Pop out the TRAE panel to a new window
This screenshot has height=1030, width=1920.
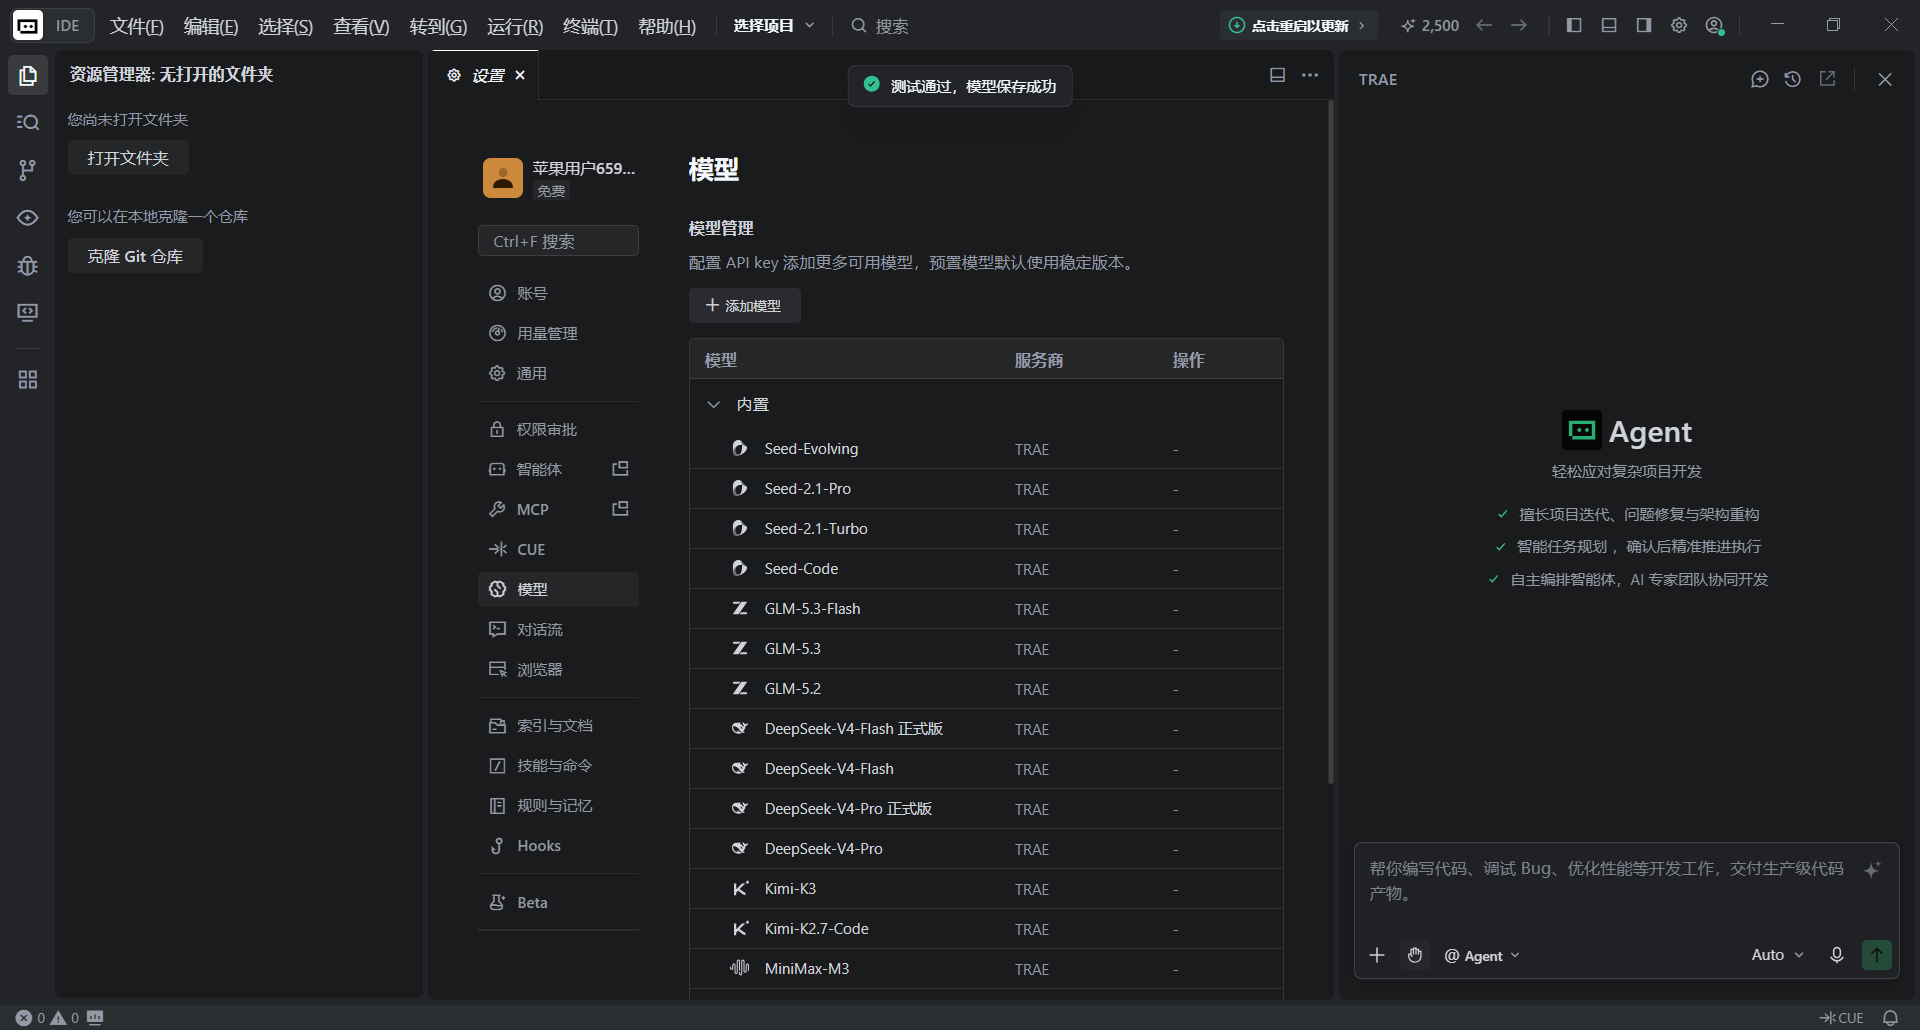pyautogui.click(x=1827, y=79)
